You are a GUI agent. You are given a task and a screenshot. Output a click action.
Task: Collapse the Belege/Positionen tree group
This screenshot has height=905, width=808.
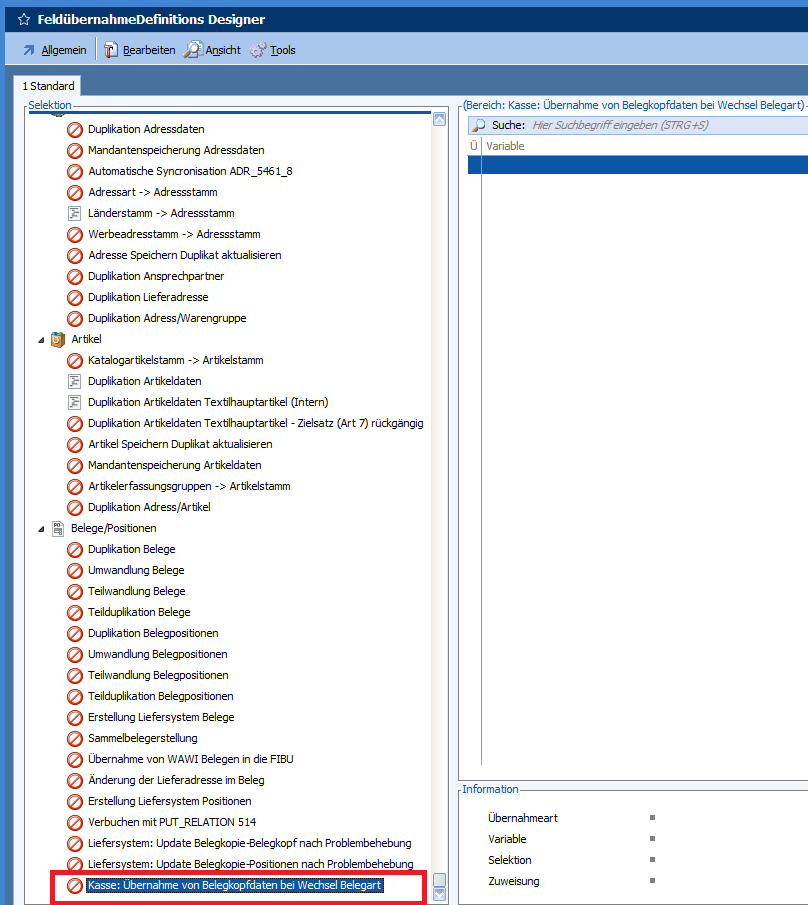tap(41, 529)
